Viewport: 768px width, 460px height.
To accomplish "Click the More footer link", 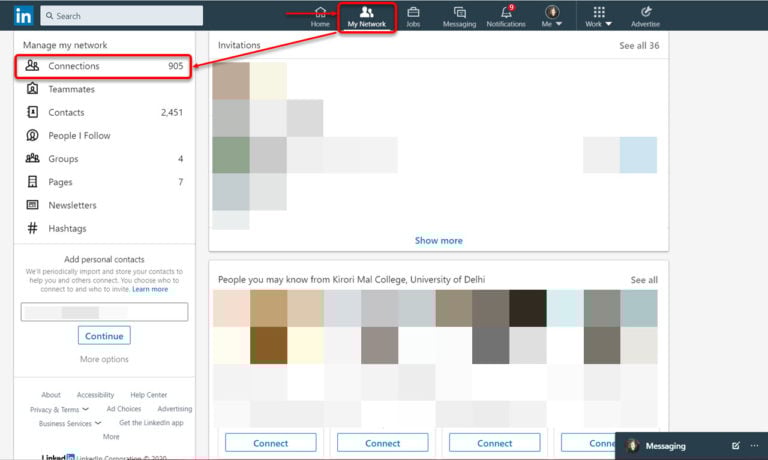I will [111, 436].
